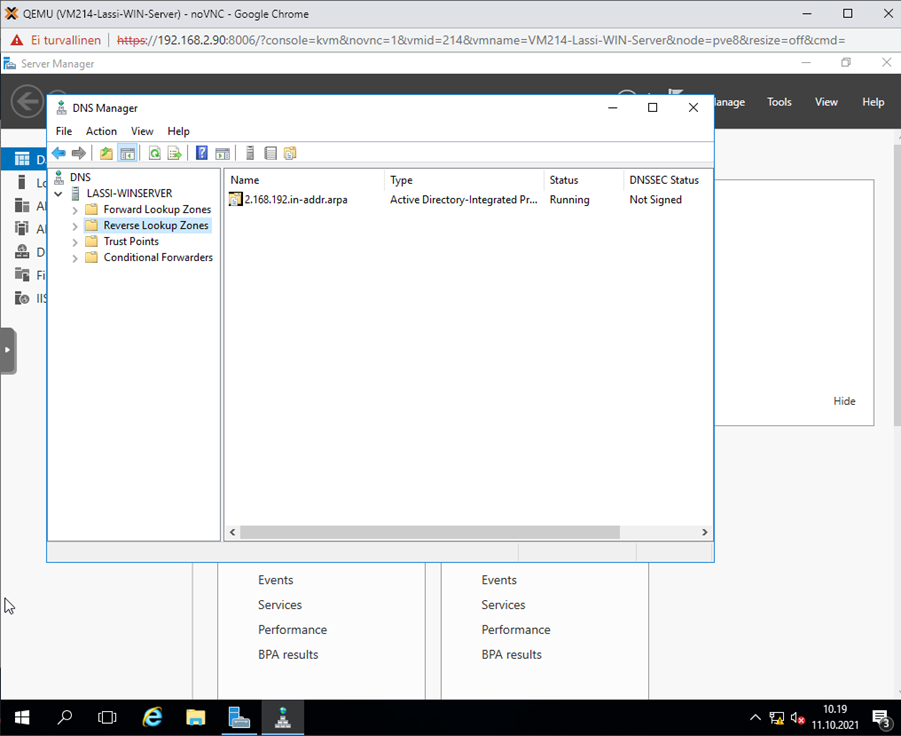The height and width of the screenshot is (736, 901).
Task: Open the Help menu in DNS Manager
Action: point(178,131)
